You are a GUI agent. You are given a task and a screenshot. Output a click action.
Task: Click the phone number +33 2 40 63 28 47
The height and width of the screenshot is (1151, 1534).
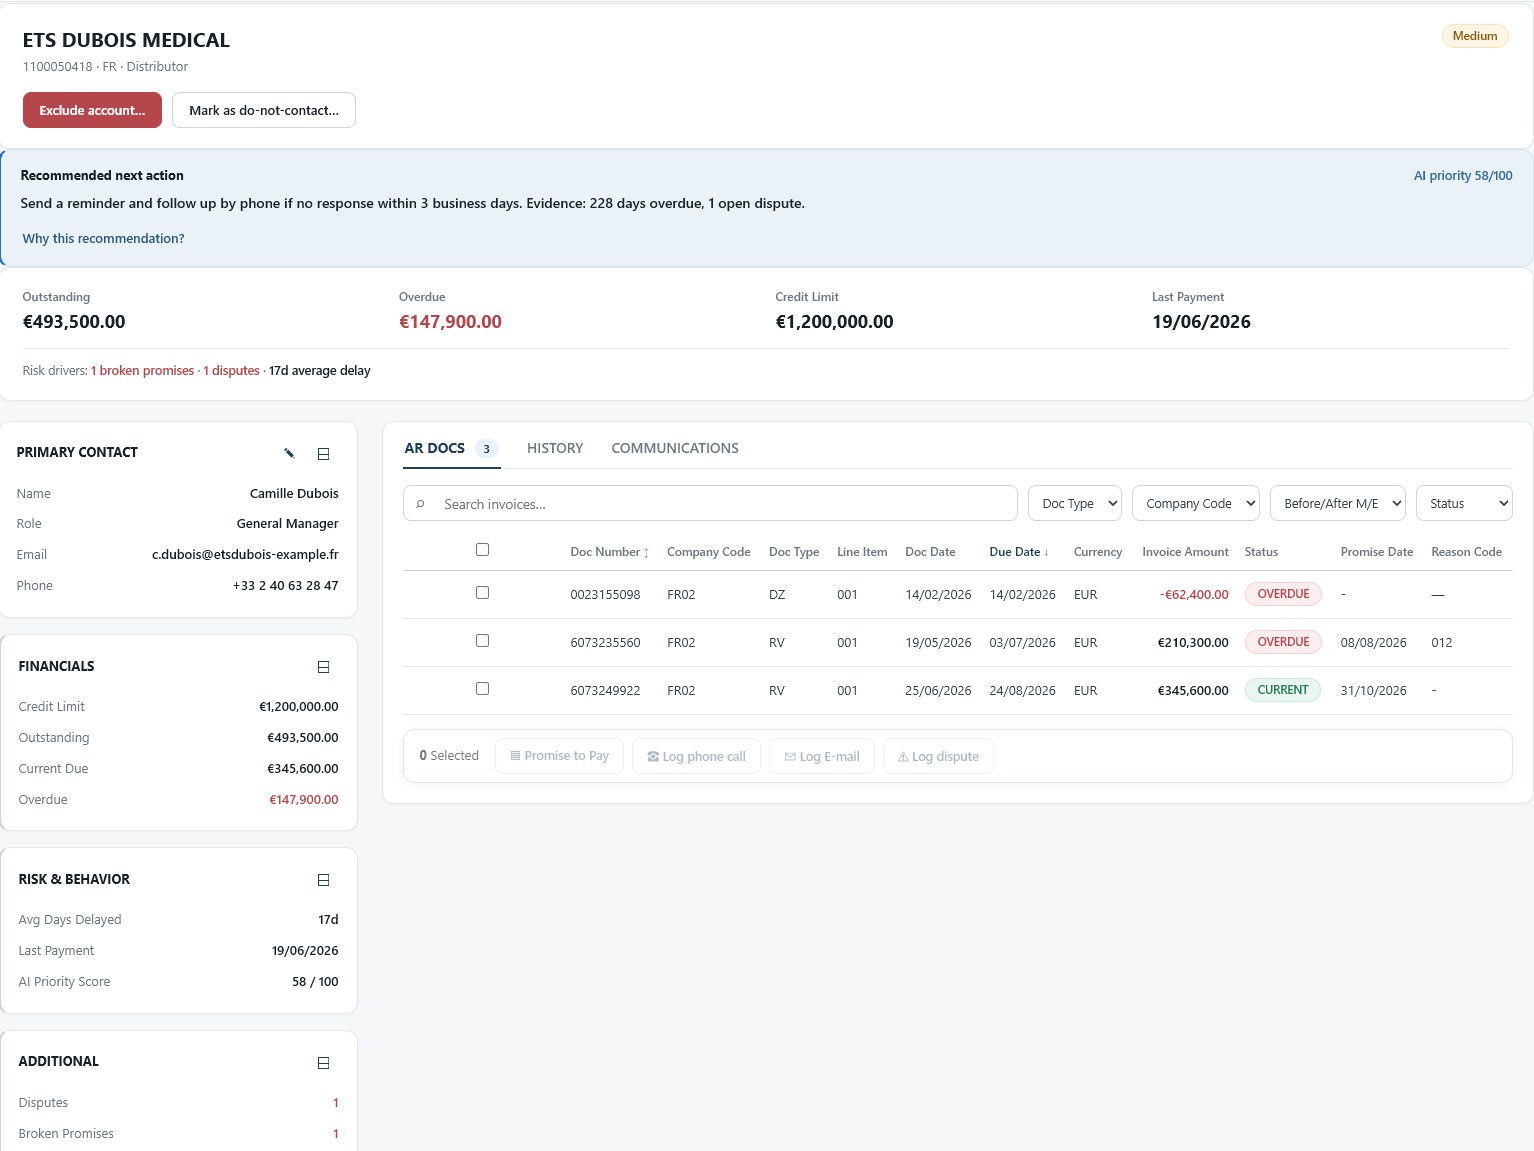coord(285,585)
